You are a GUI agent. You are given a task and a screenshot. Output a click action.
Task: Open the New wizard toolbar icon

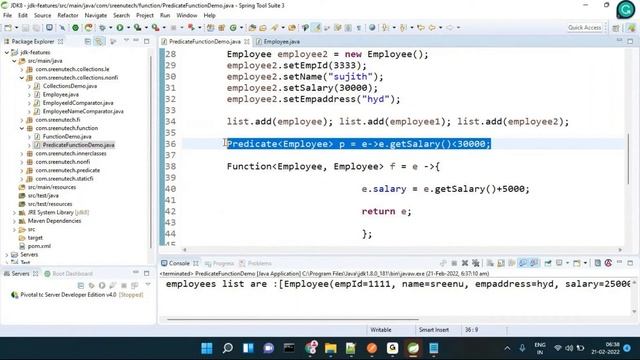click(8, 27)
